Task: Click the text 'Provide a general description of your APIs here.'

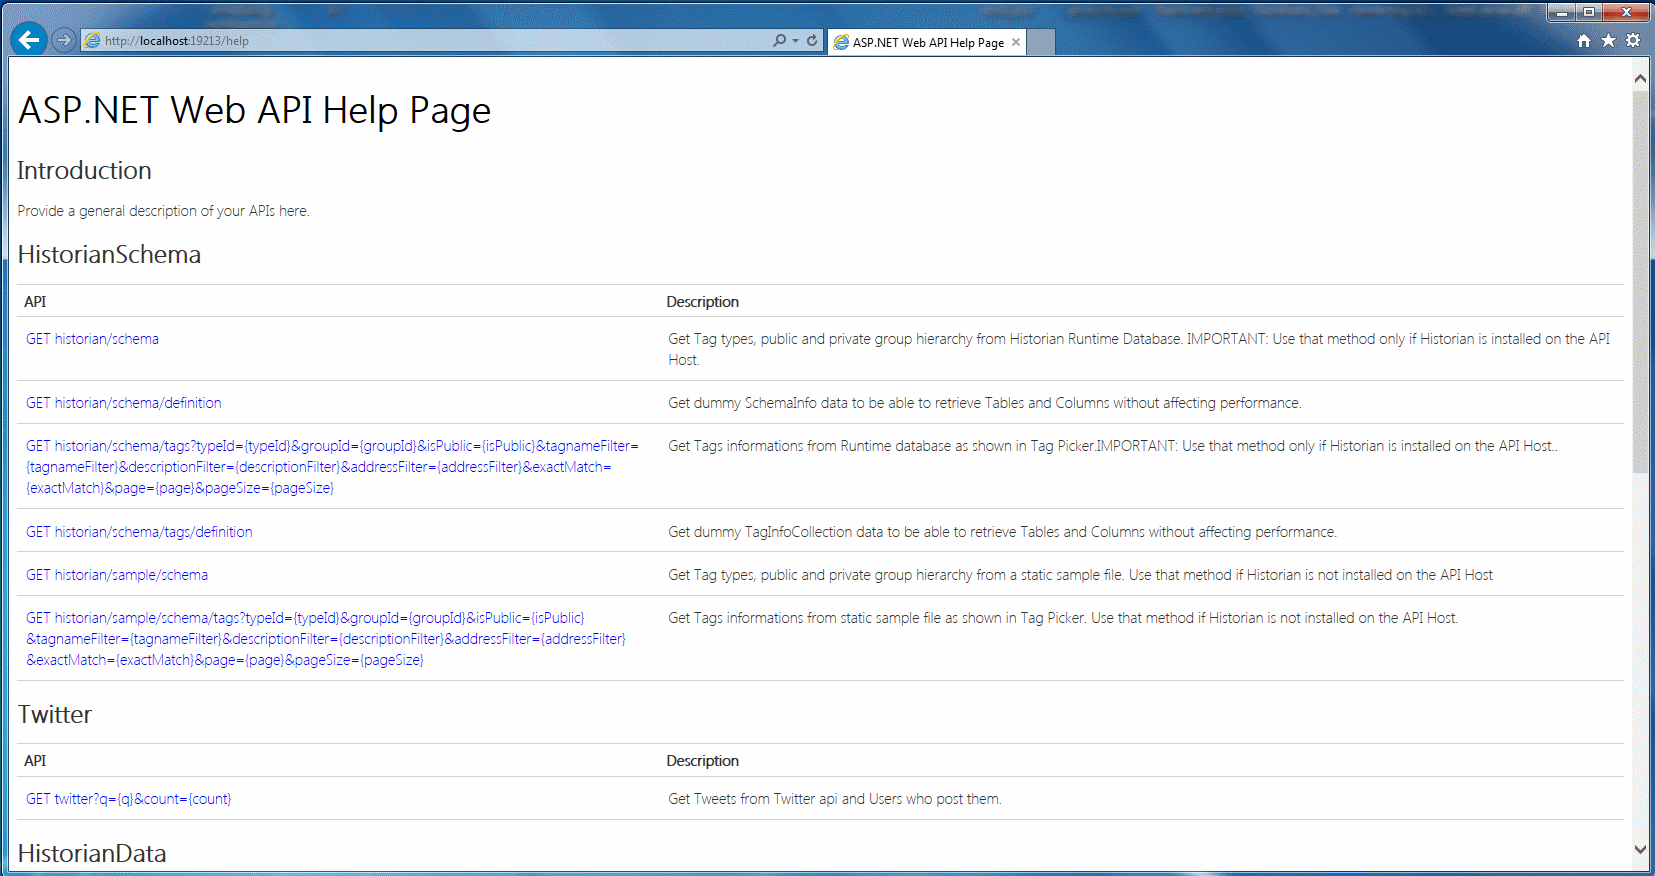Action: pyautogui.click(x=163, y=211)
